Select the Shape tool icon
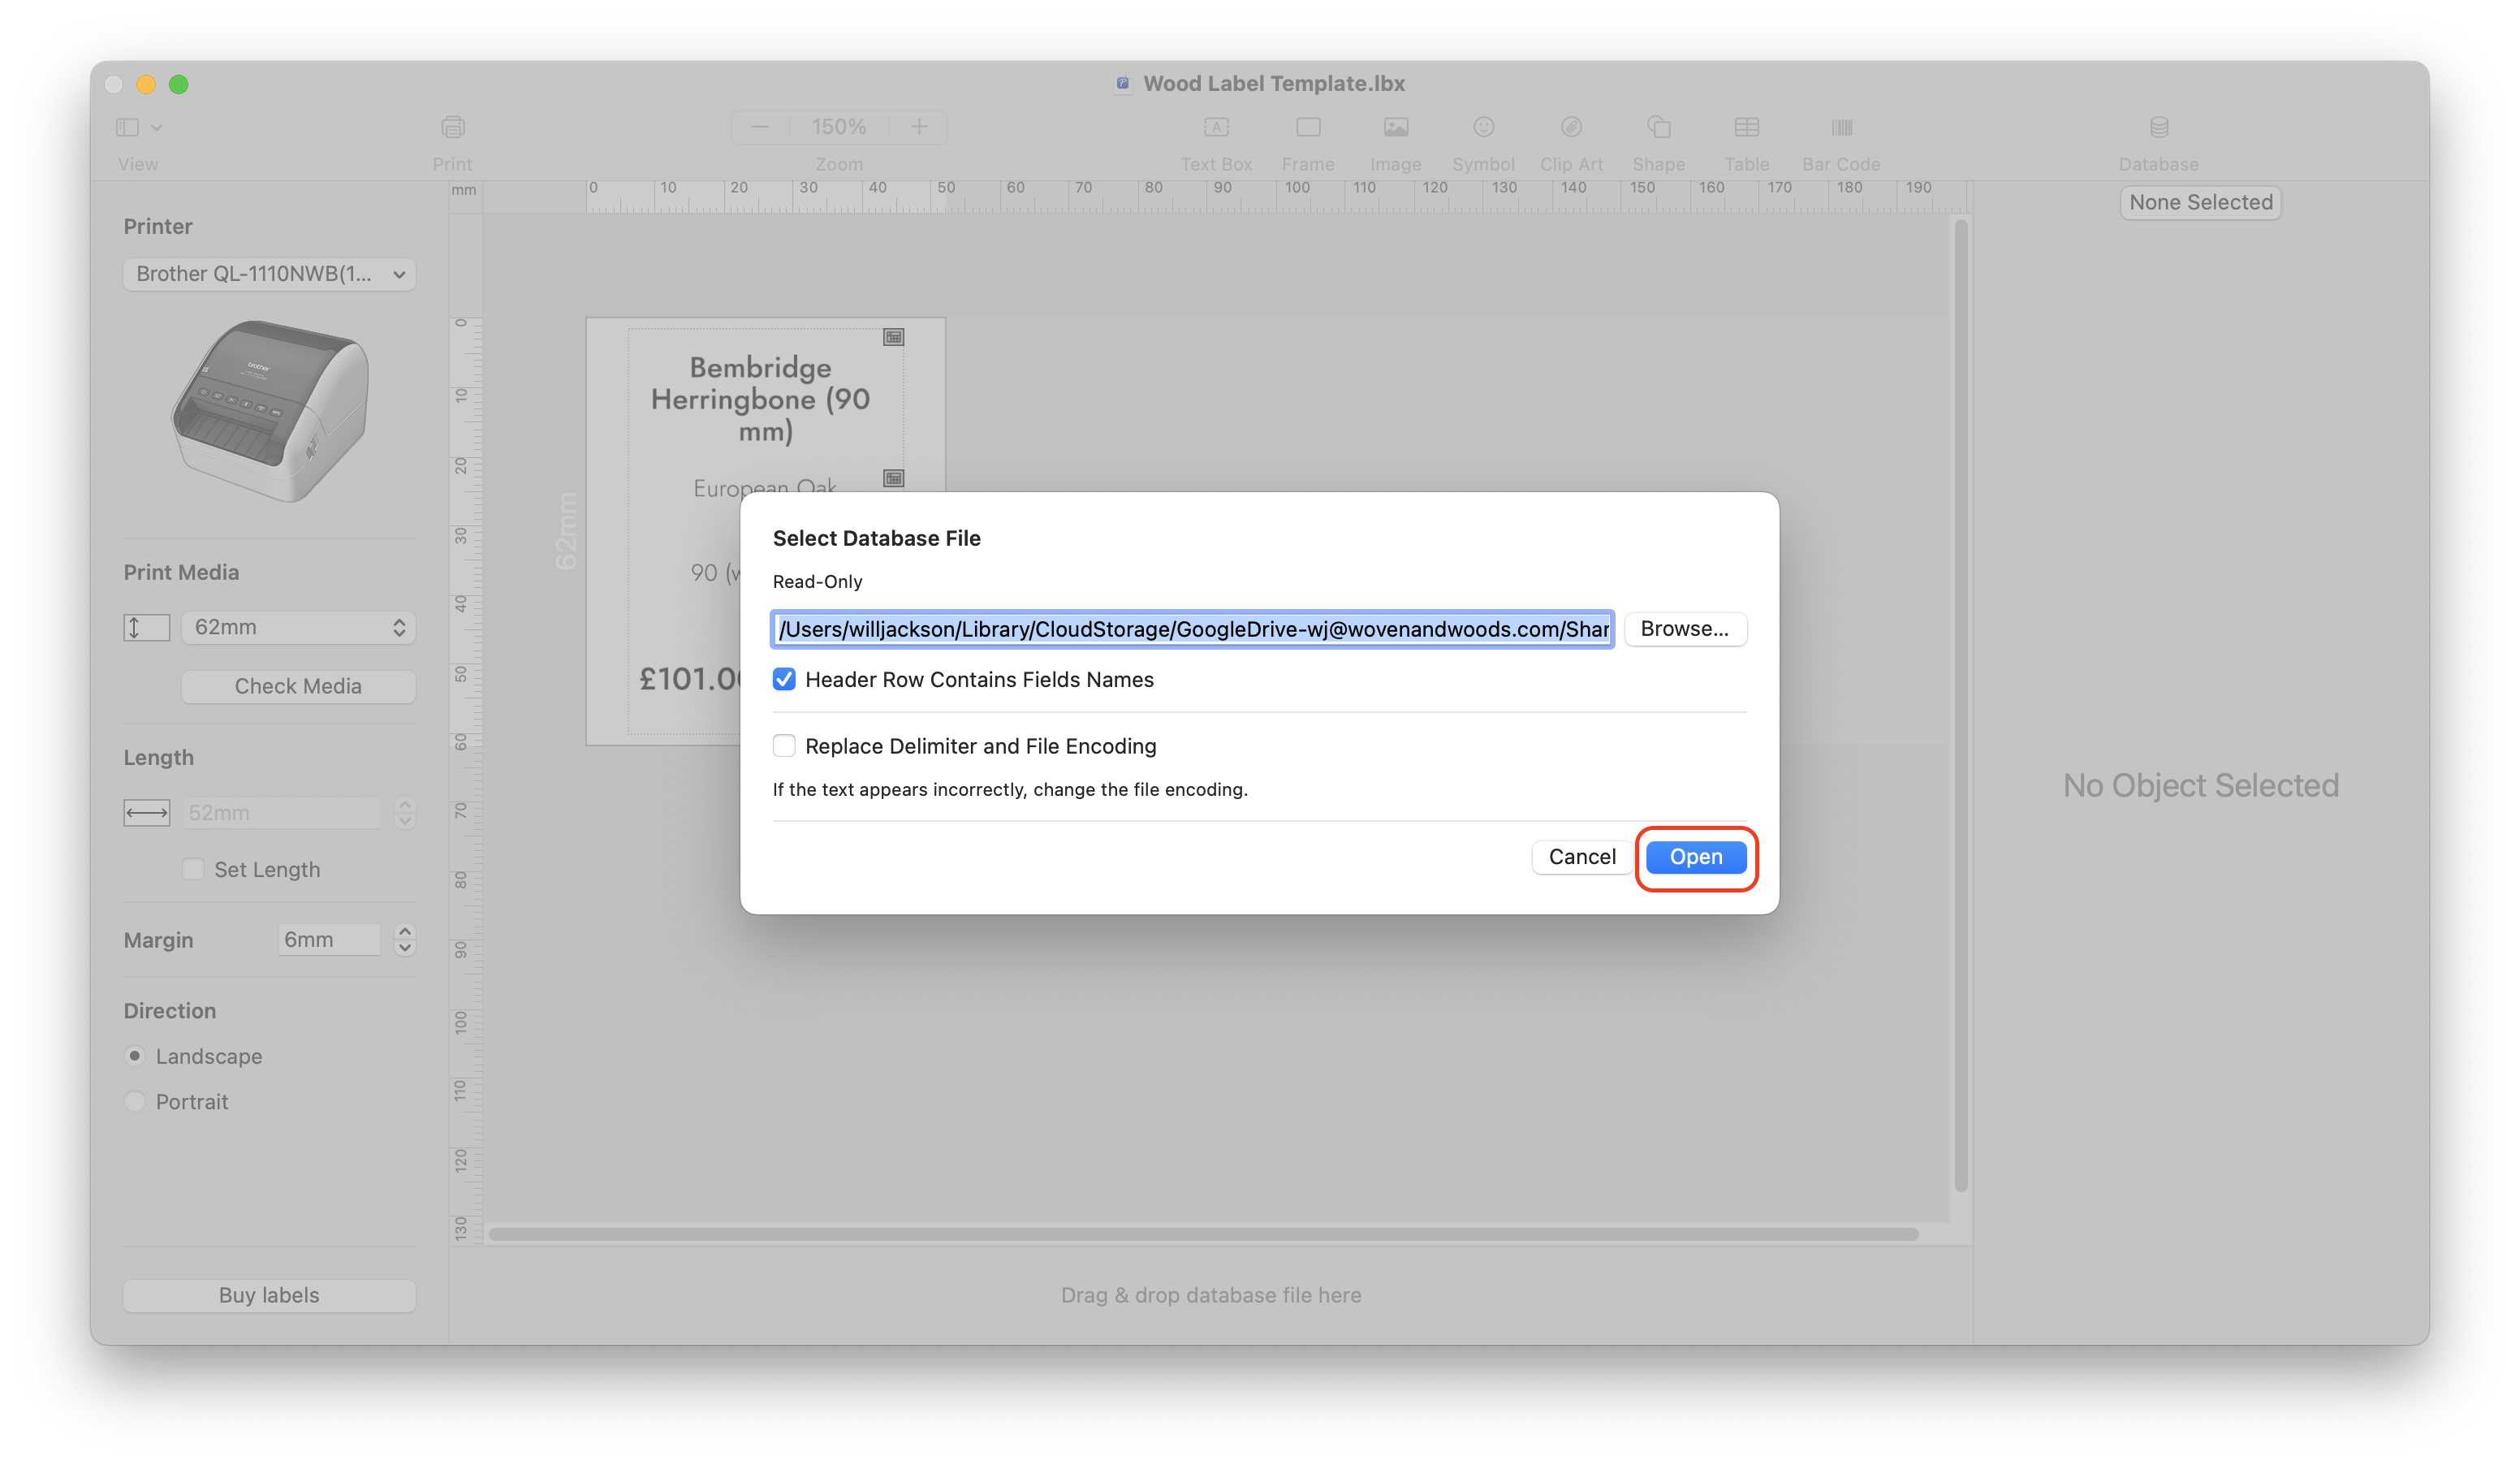The height and width of the screenshot is (1465, 2520). point(1658,127)
